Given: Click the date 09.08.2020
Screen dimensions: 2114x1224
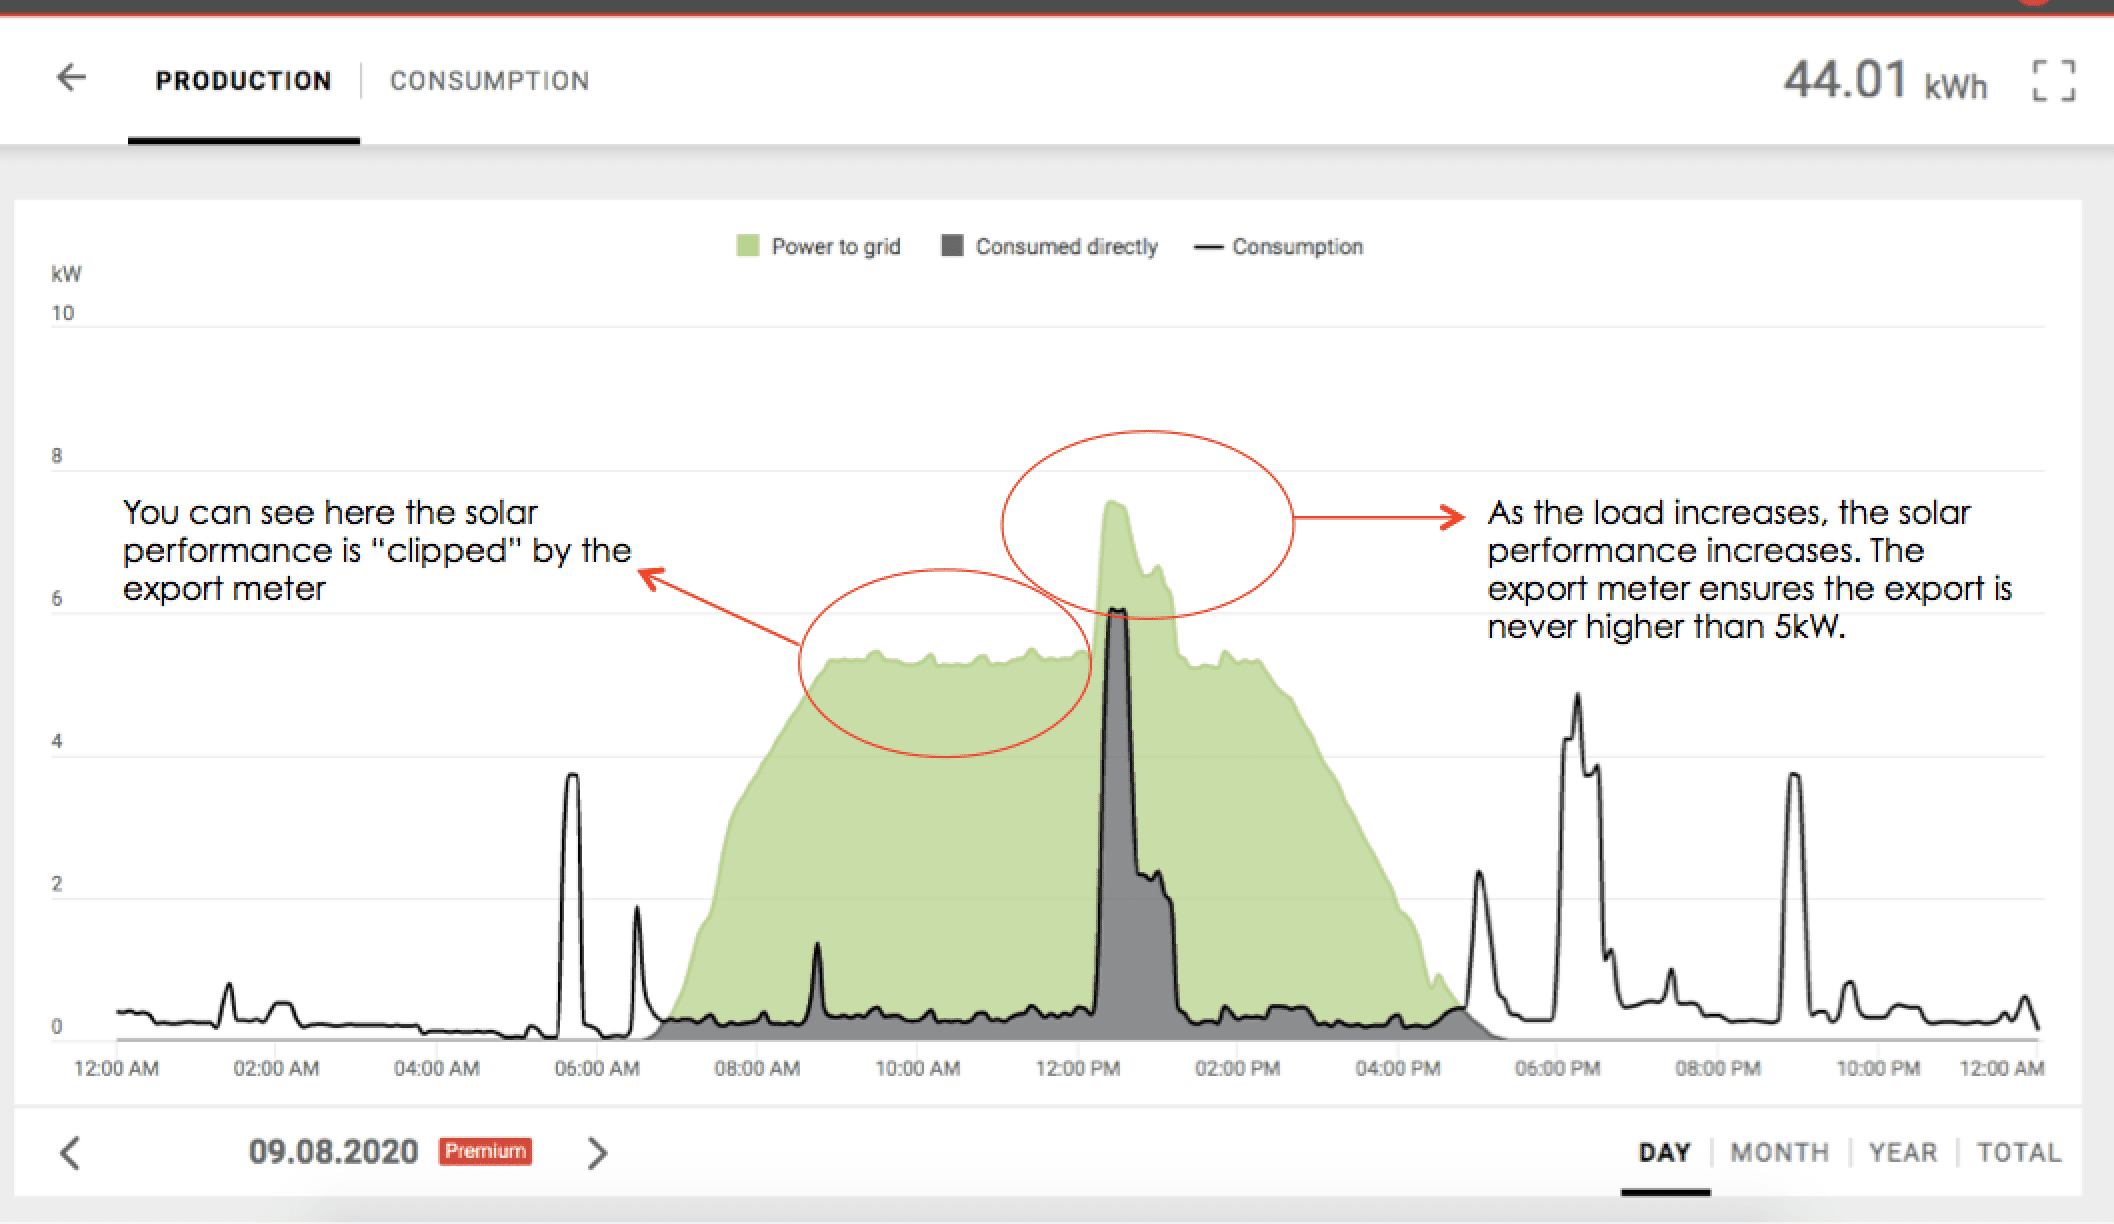Looking at the screenshot, I should point(333,1152).
